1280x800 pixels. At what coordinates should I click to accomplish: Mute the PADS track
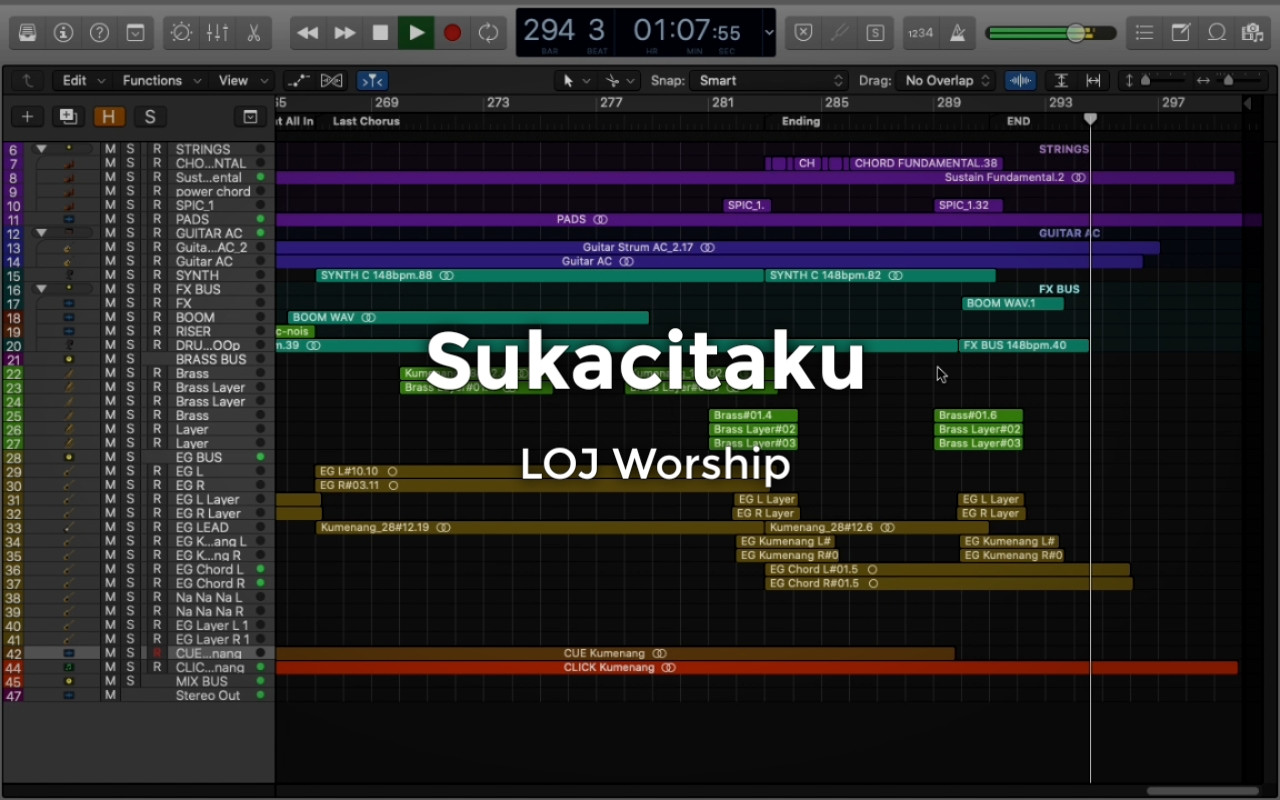pos(110,219)
